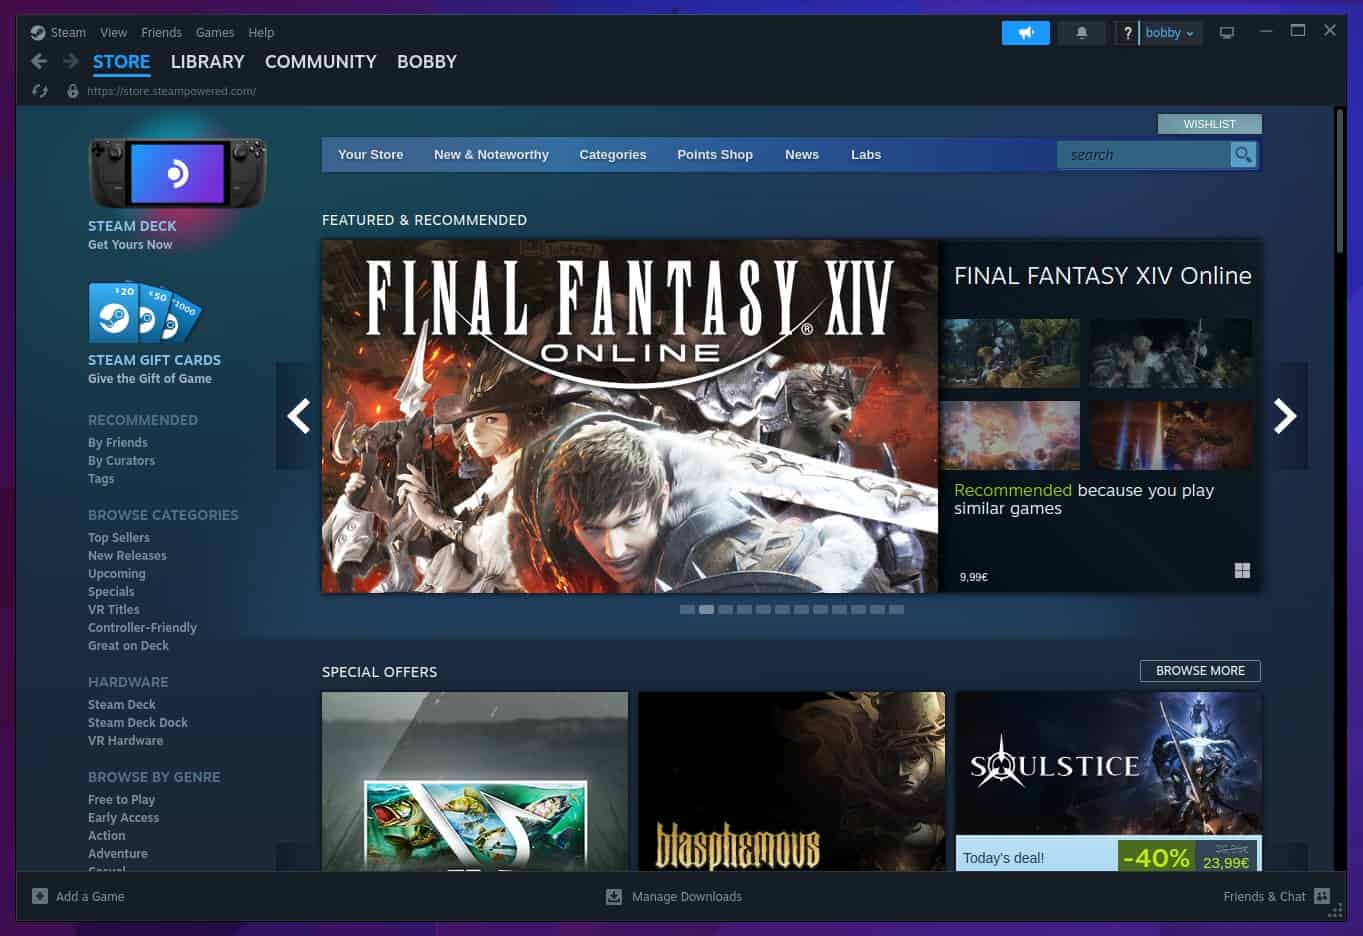The width and height of the screenshot is (1363, 936).
Task: Open the View menu
Action: pyautogui.click(x=113, y=32)
